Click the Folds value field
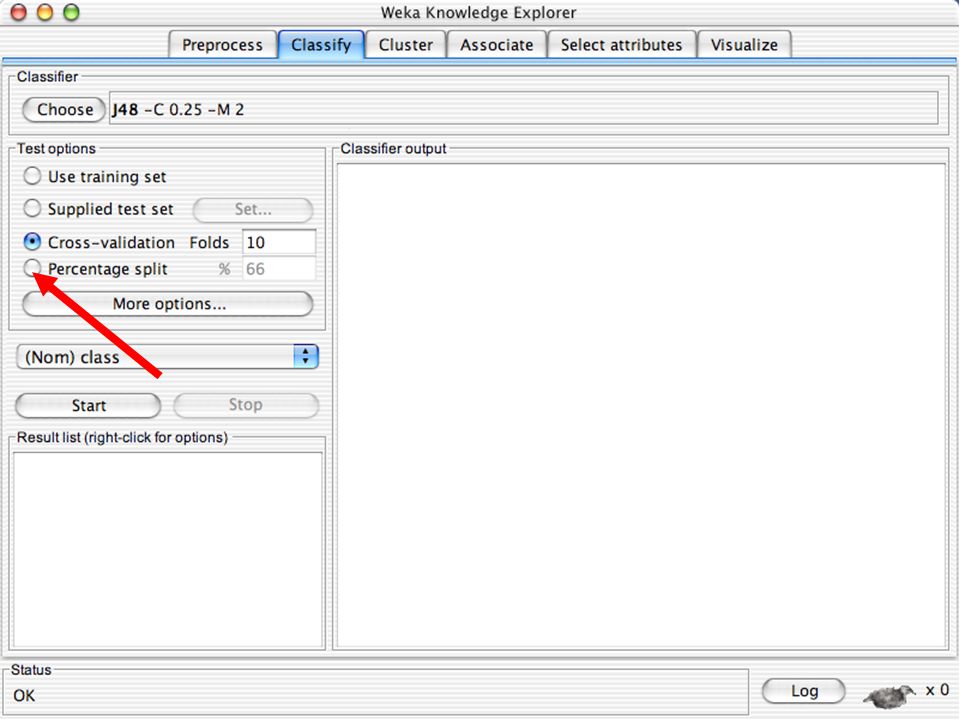This screenshot has width=960, height=720. point(279,242)
